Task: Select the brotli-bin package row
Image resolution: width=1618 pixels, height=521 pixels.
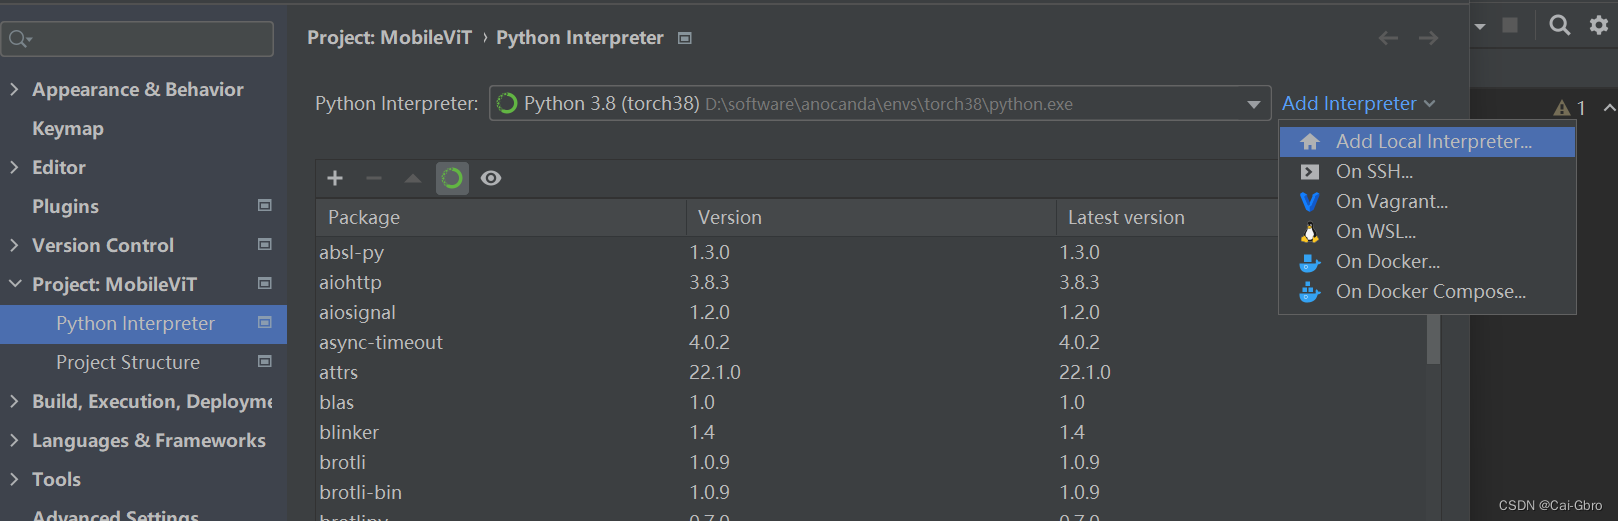Action: (x=870, y=493)
